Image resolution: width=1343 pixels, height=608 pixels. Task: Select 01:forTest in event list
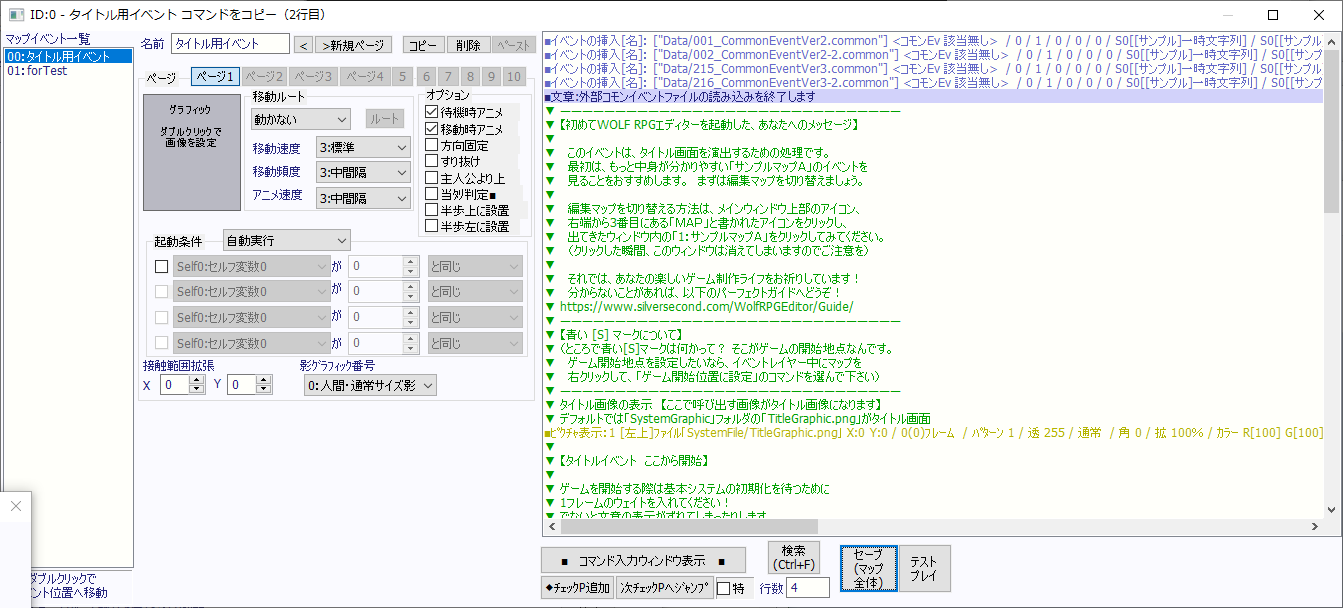[68, 71]
